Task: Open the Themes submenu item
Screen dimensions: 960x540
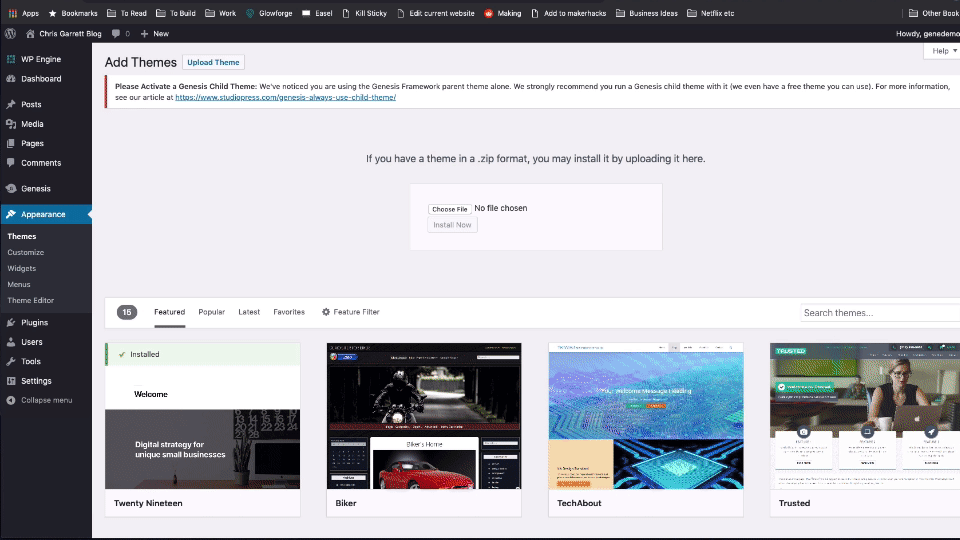Action: (22, 236)
